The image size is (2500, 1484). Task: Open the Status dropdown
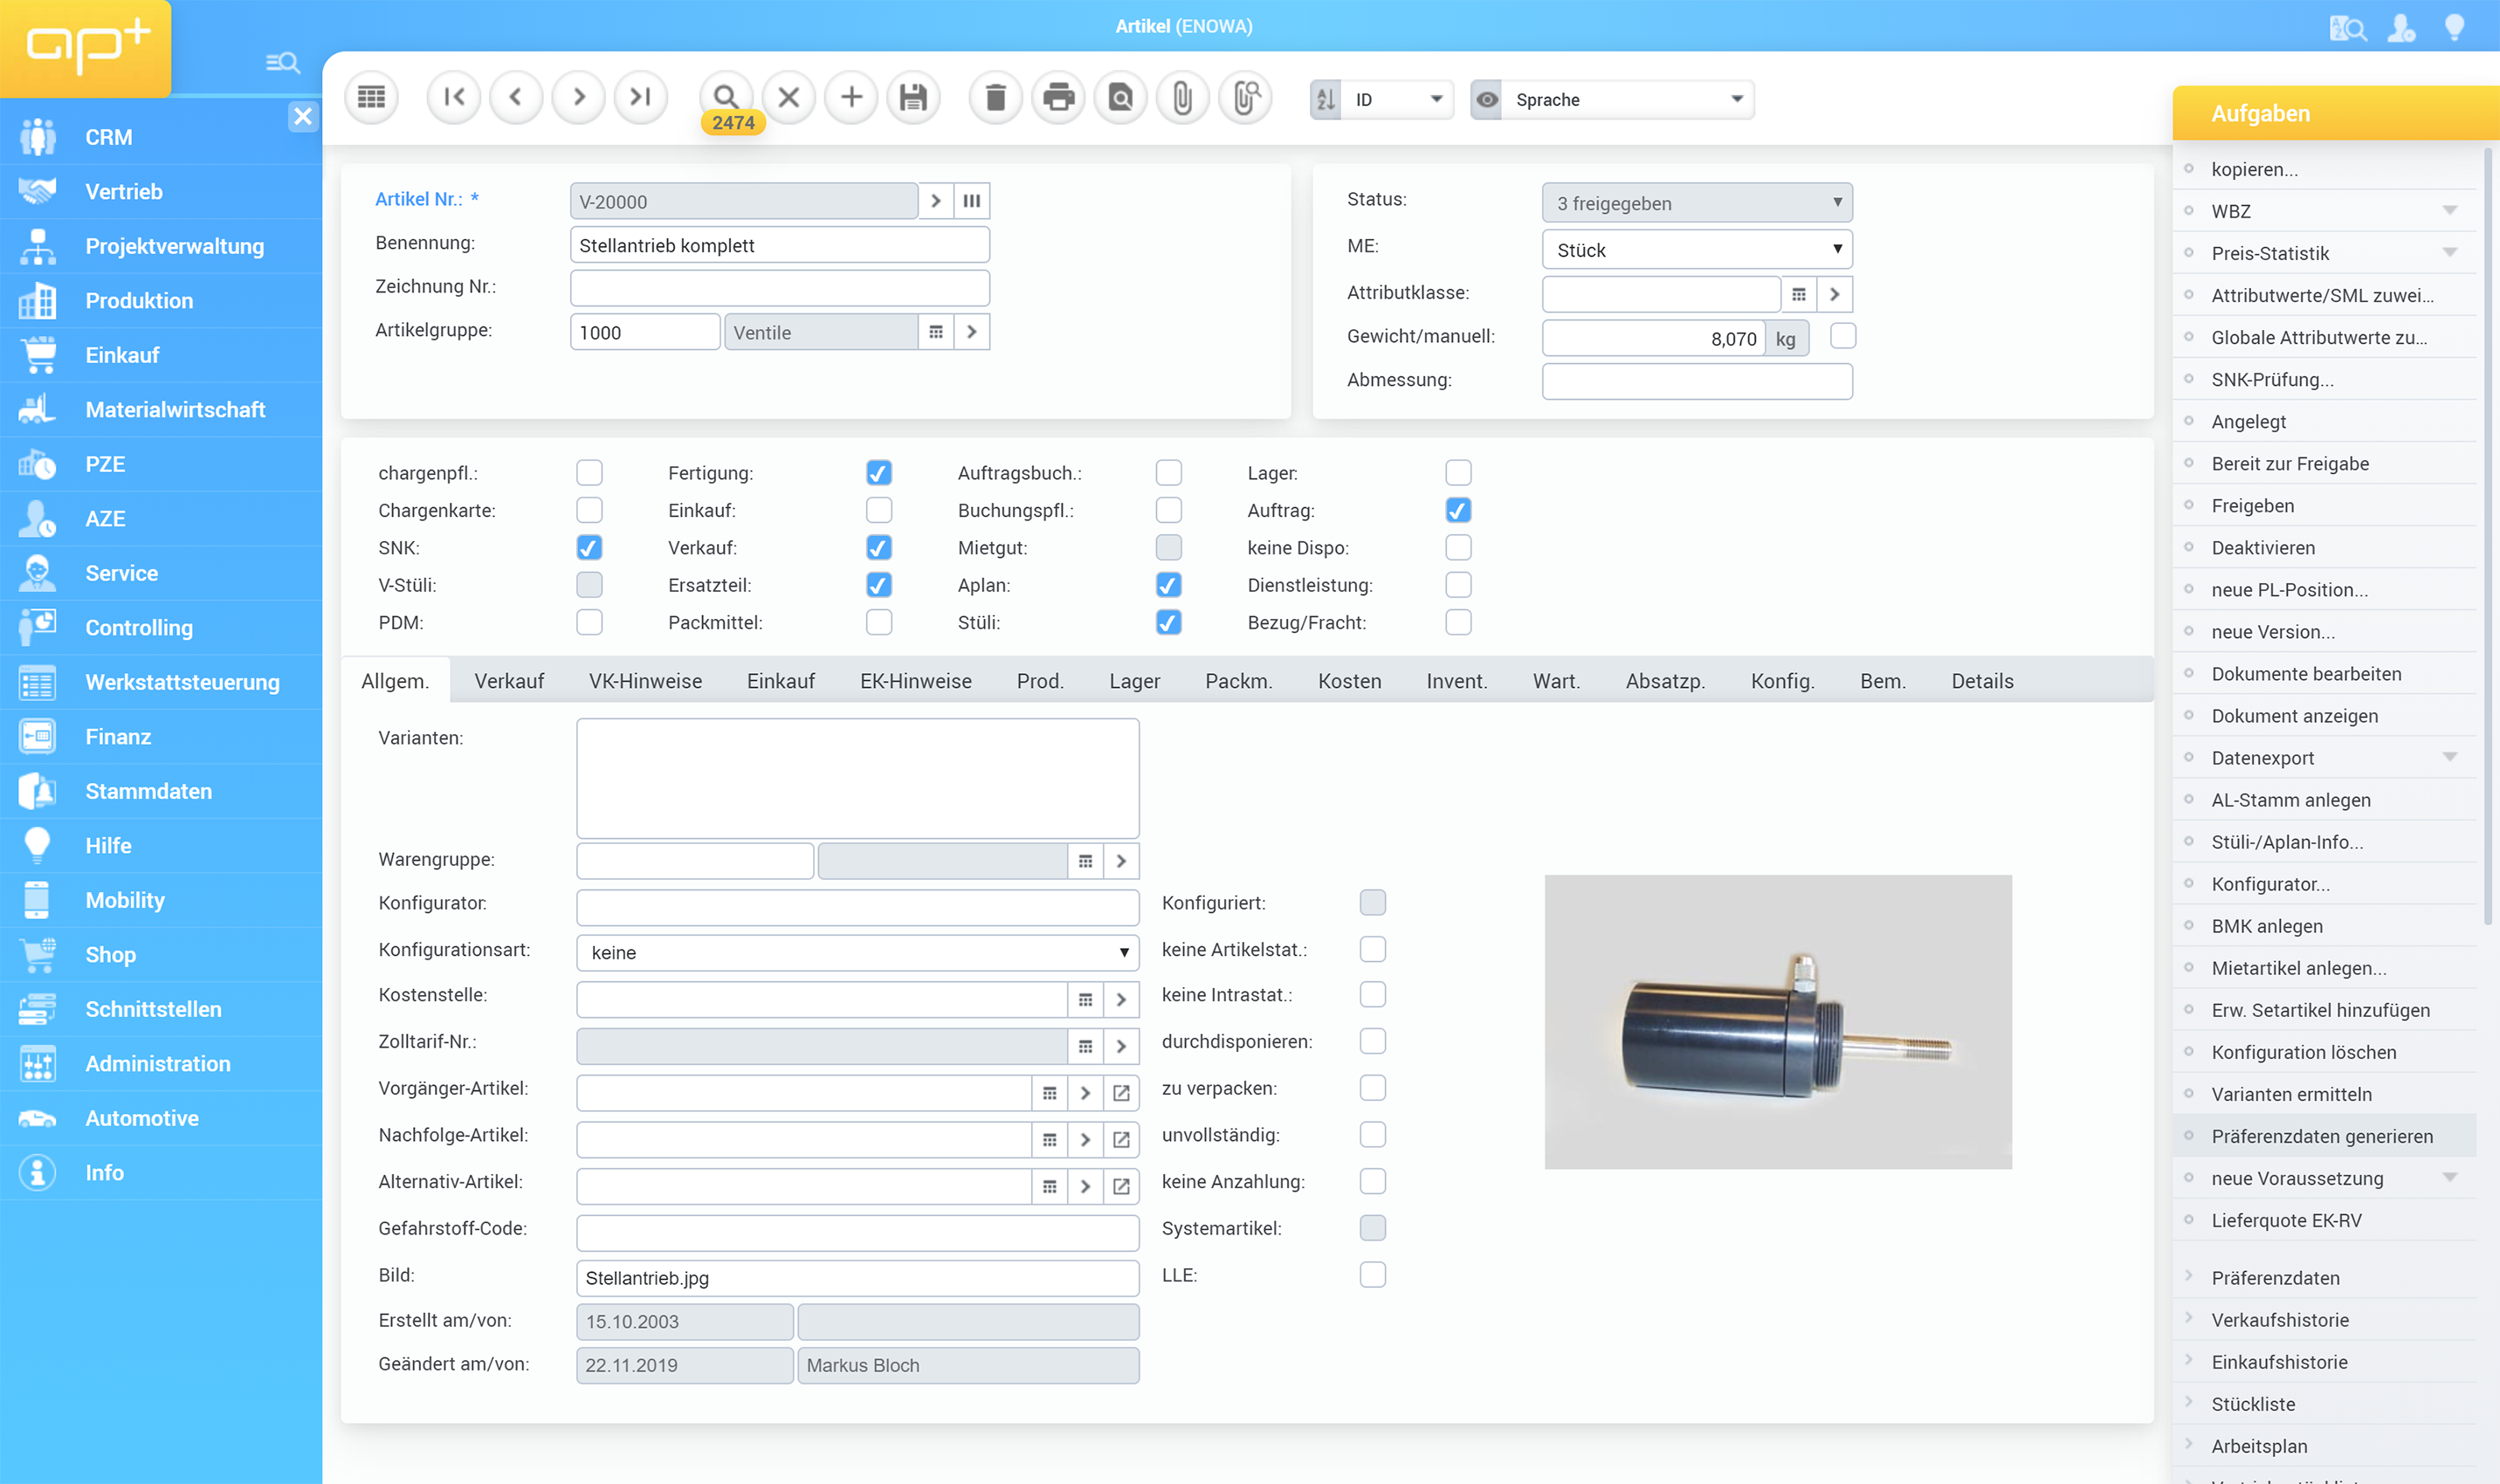(1696, 203)
